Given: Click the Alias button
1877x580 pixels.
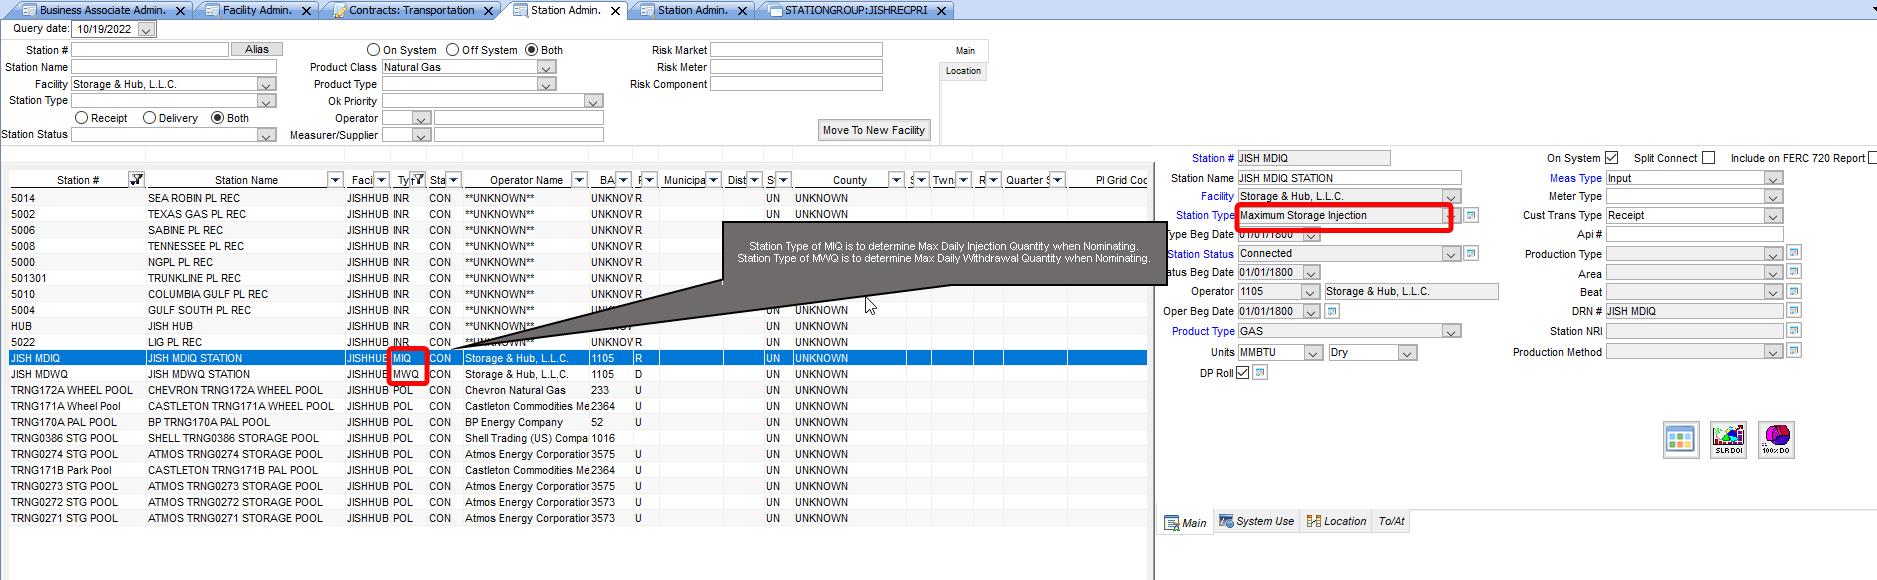Looking at the screenshot, I should pyautogui.click(x=257, y=49).
